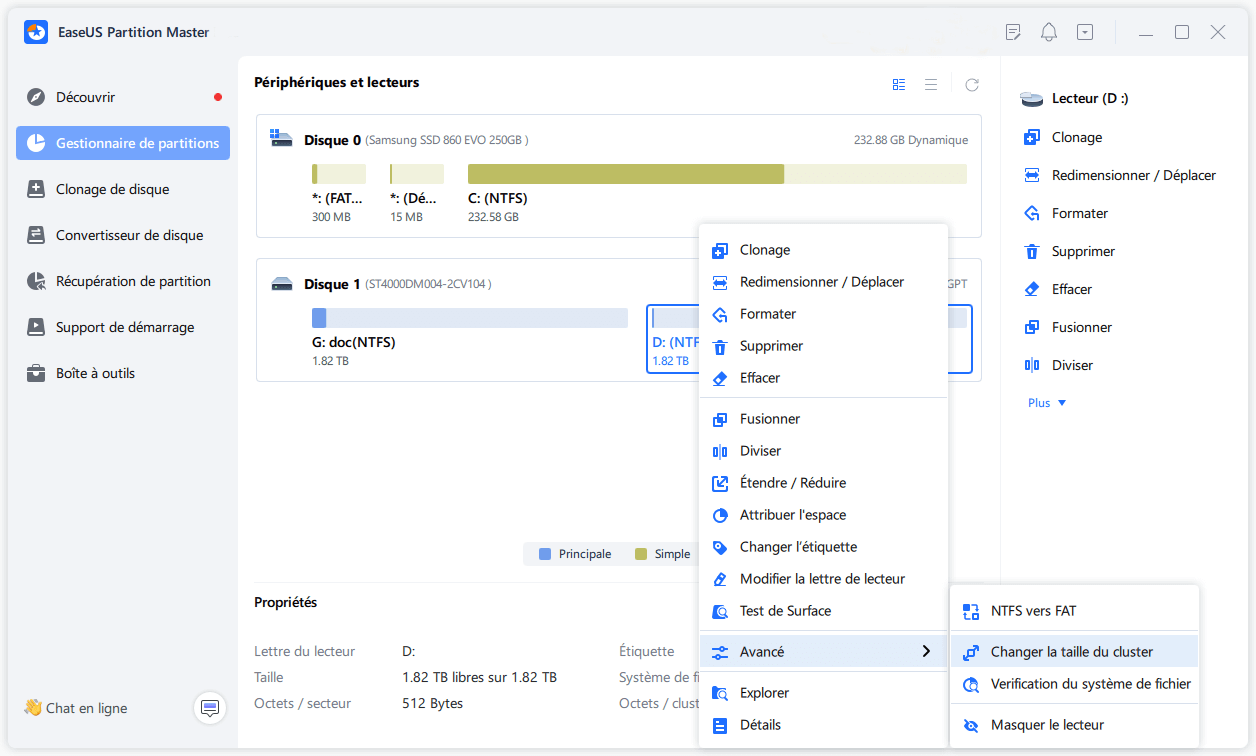Click the C: (NTFS) partition usage bar
This screenshot has width=1256, height=756.
click(716, 174)
